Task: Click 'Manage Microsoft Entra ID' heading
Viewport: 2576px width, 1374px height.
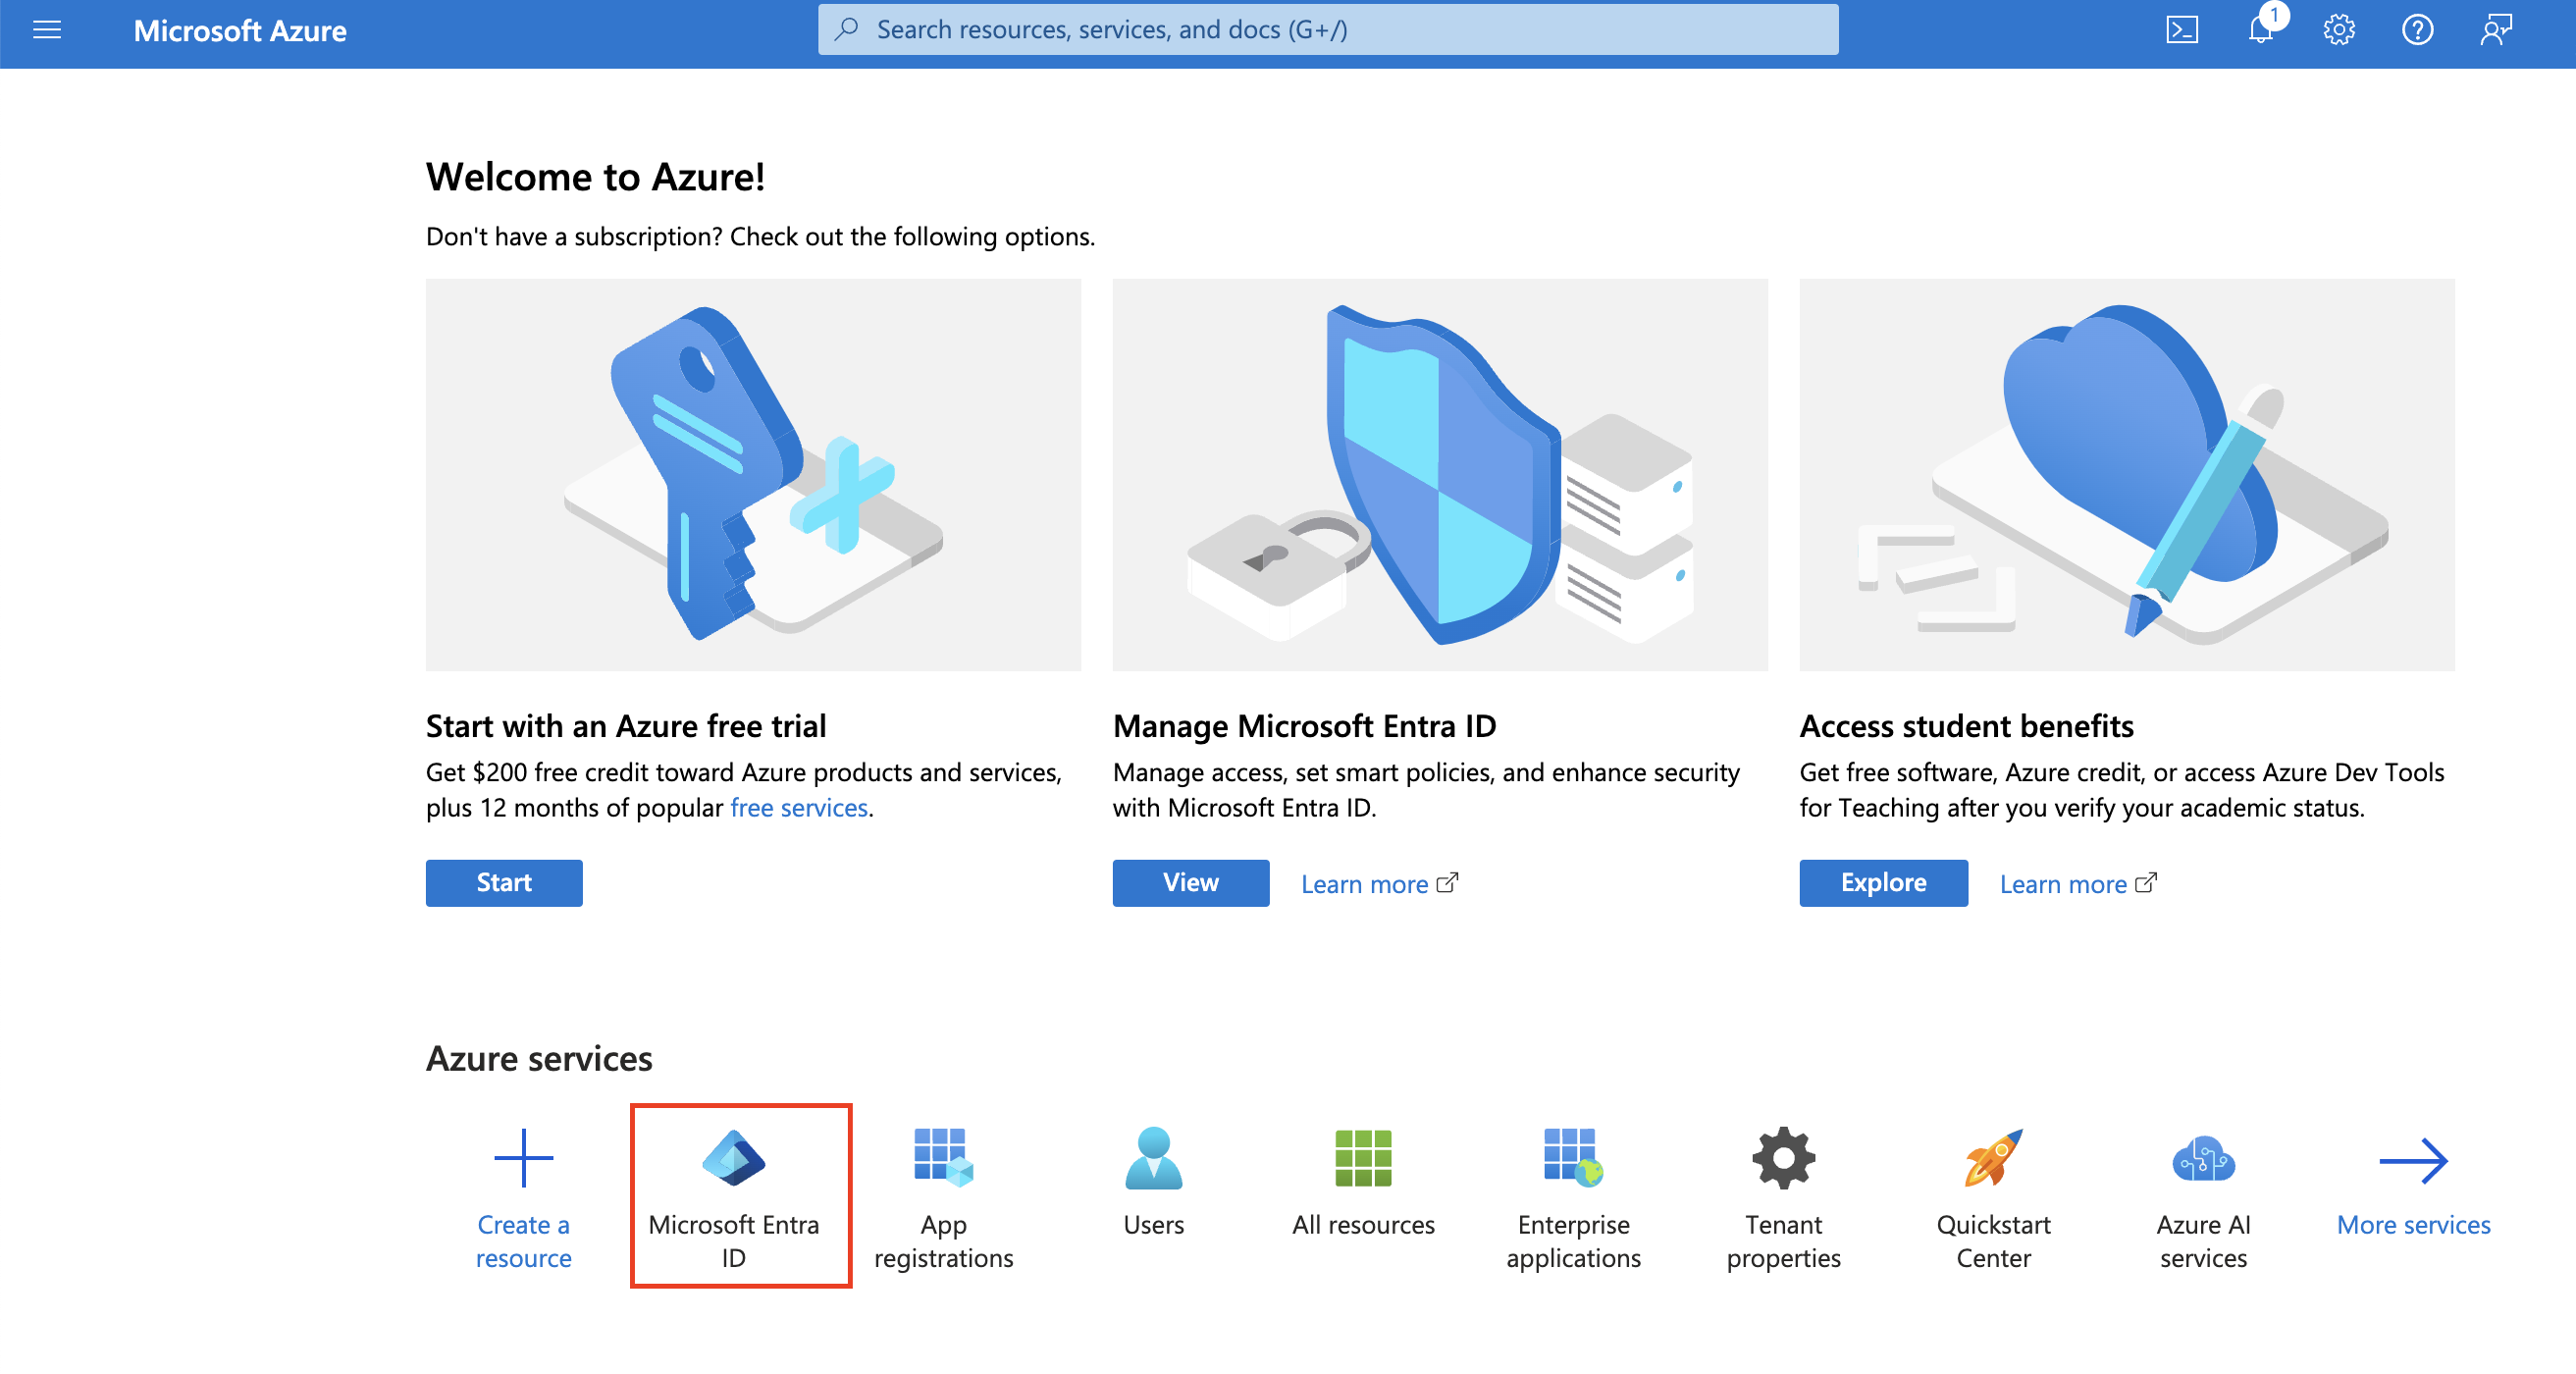Action: [1304, 726]
